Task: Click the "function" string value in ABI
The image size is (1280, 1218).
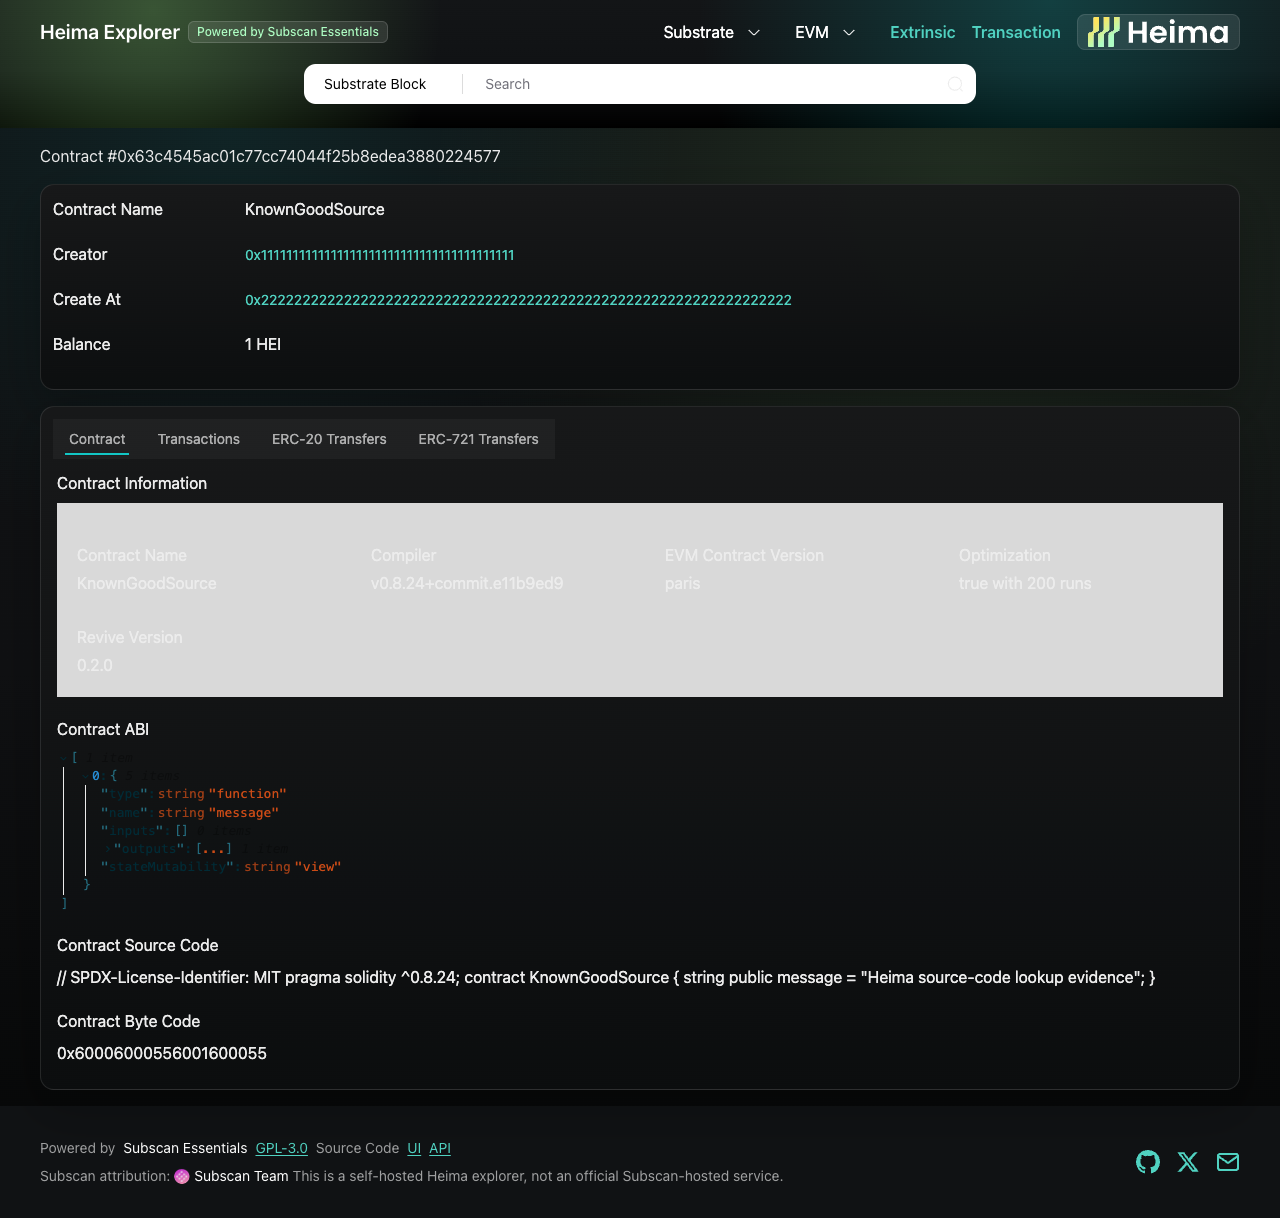Action: 248,794
